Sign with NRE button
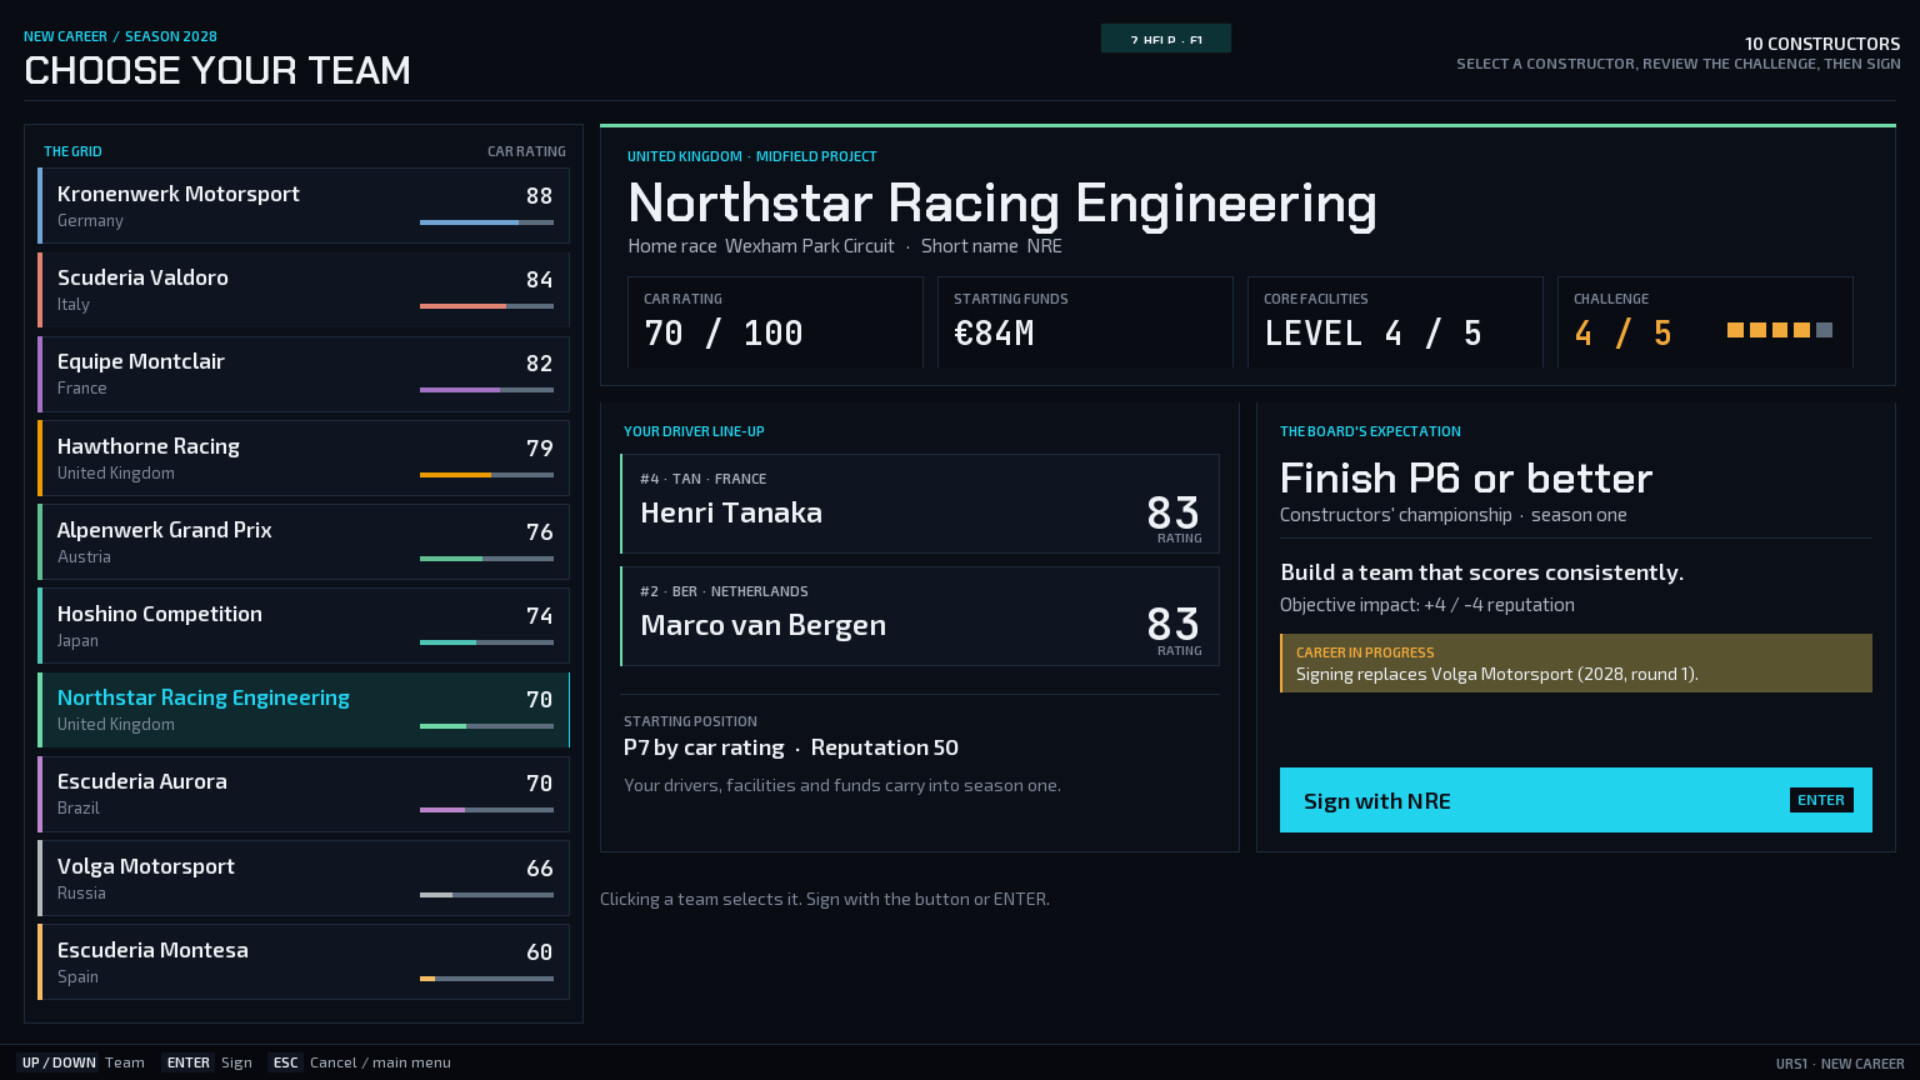1920x1080 pixels. pyautogui.click(x=1576, y=800)
